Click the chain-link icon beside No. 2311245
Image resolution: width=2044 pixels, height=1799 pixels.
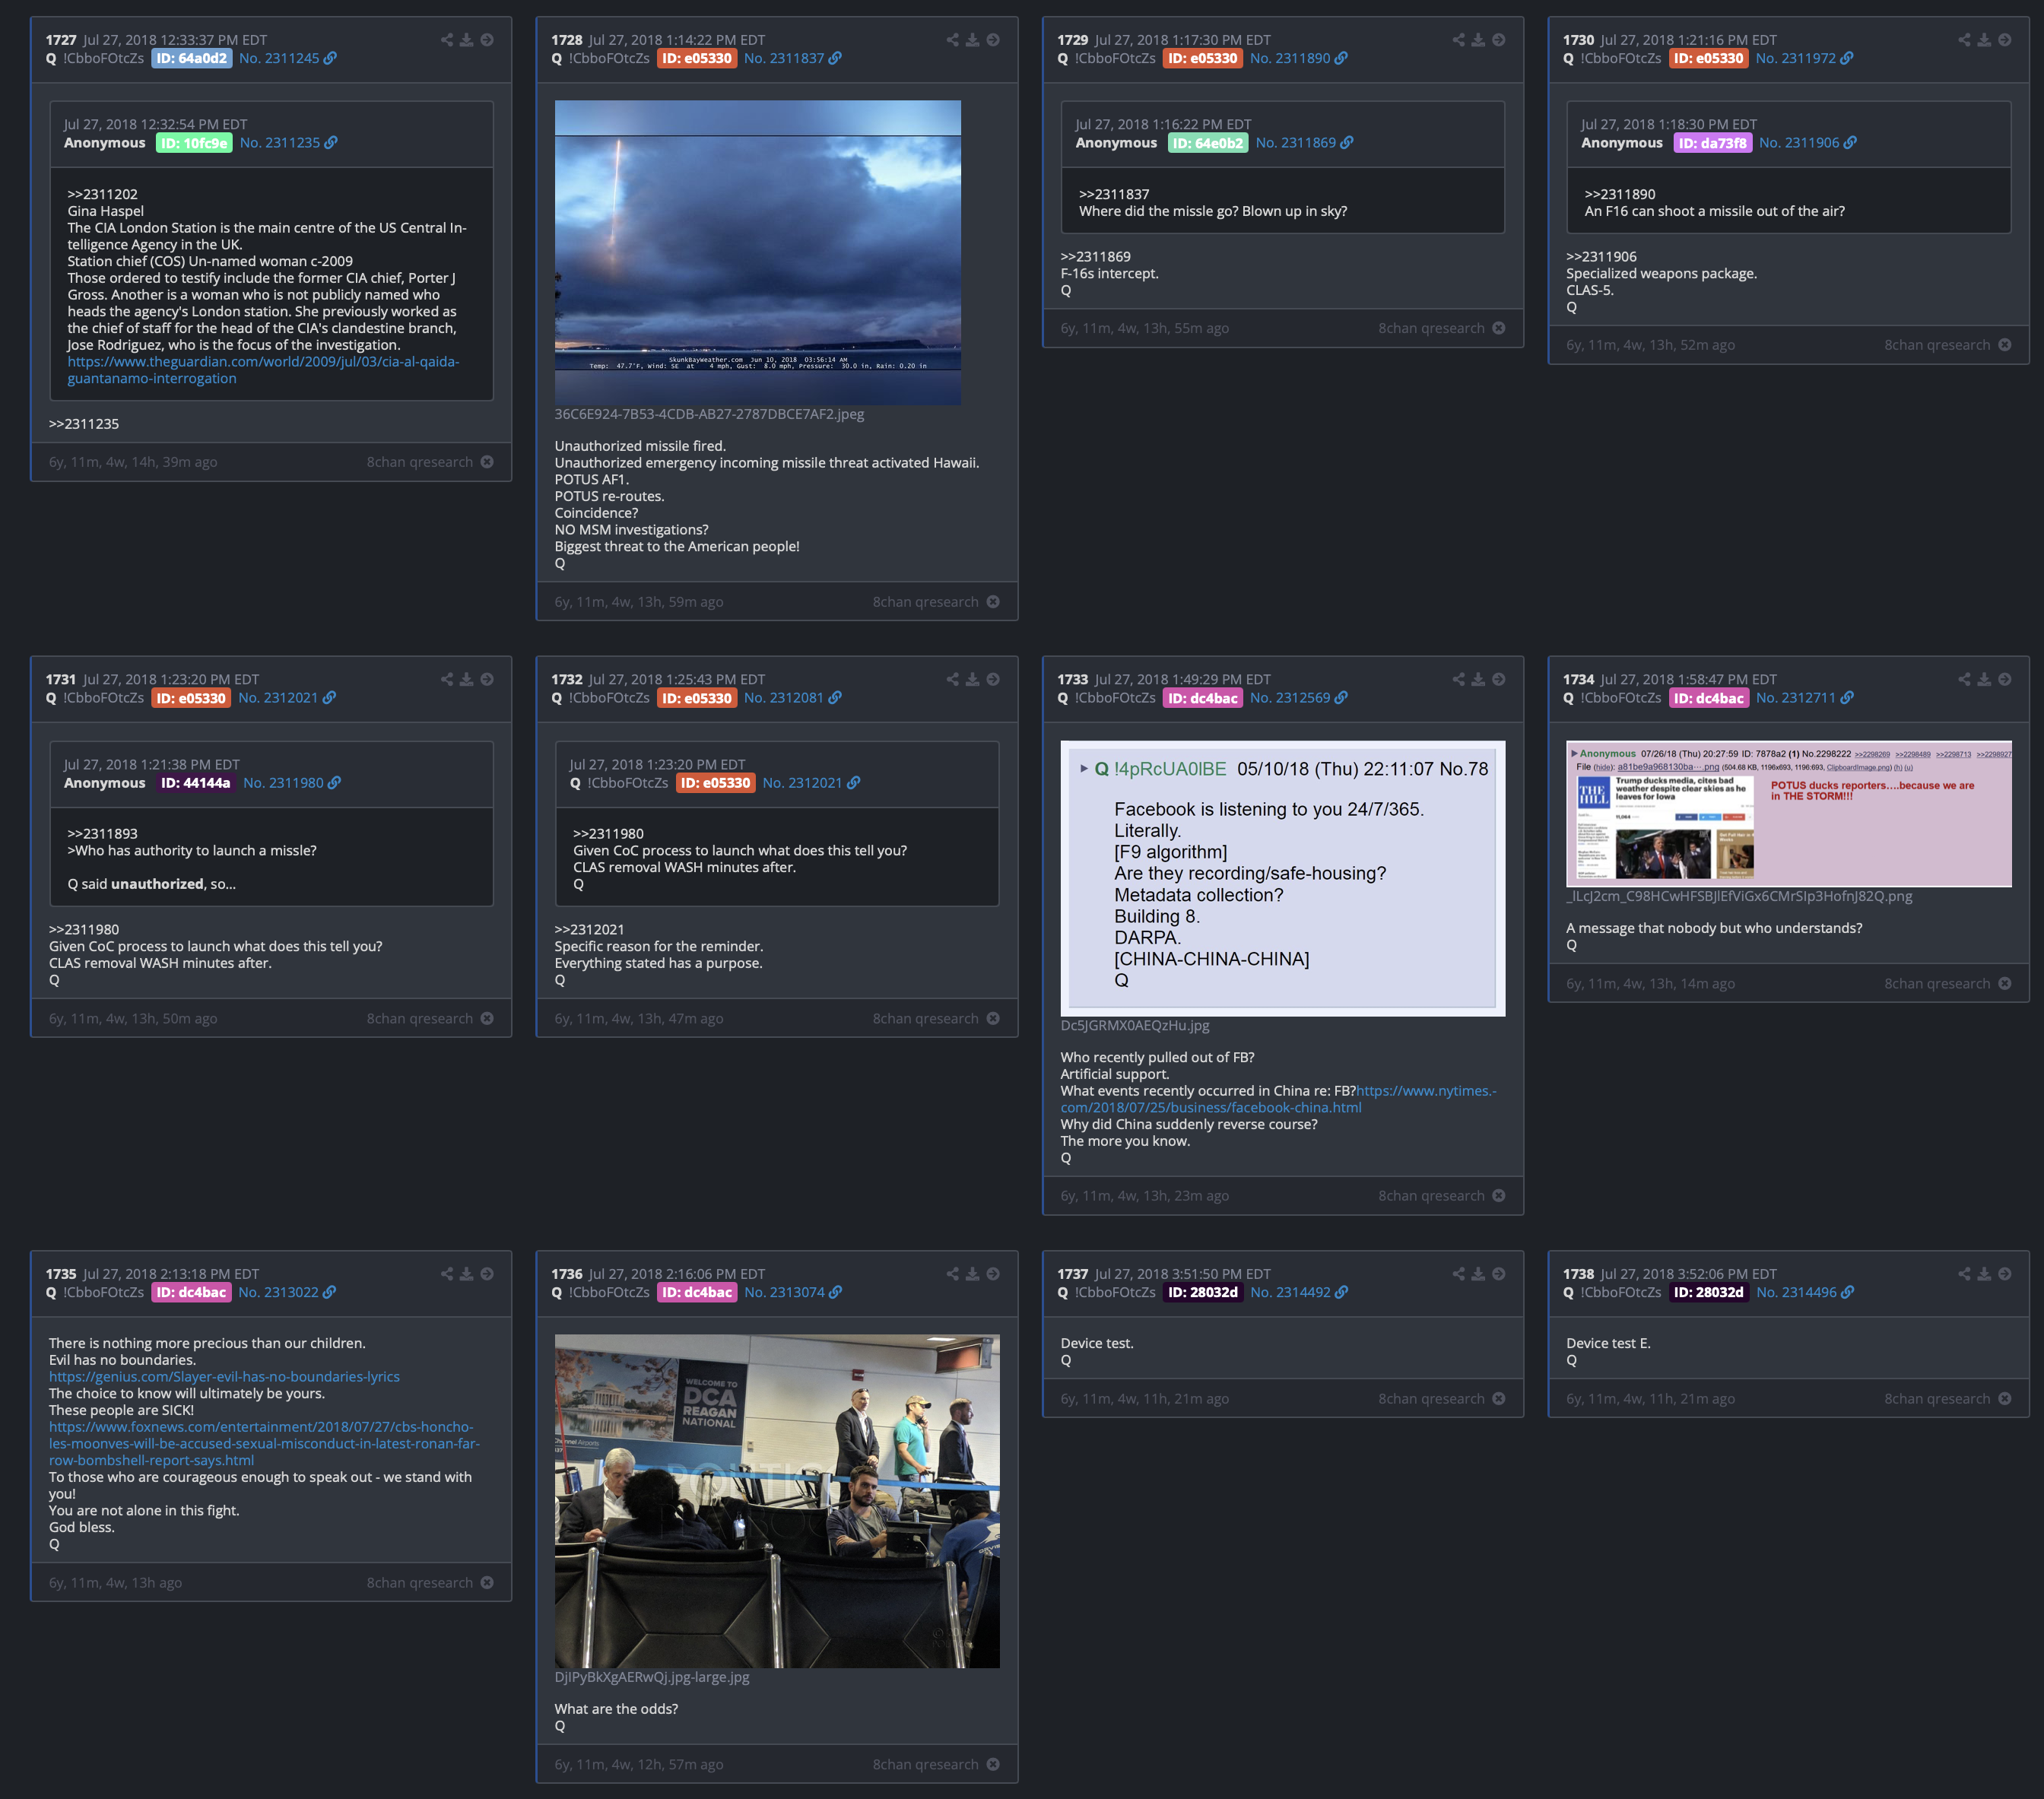[330, 59]
